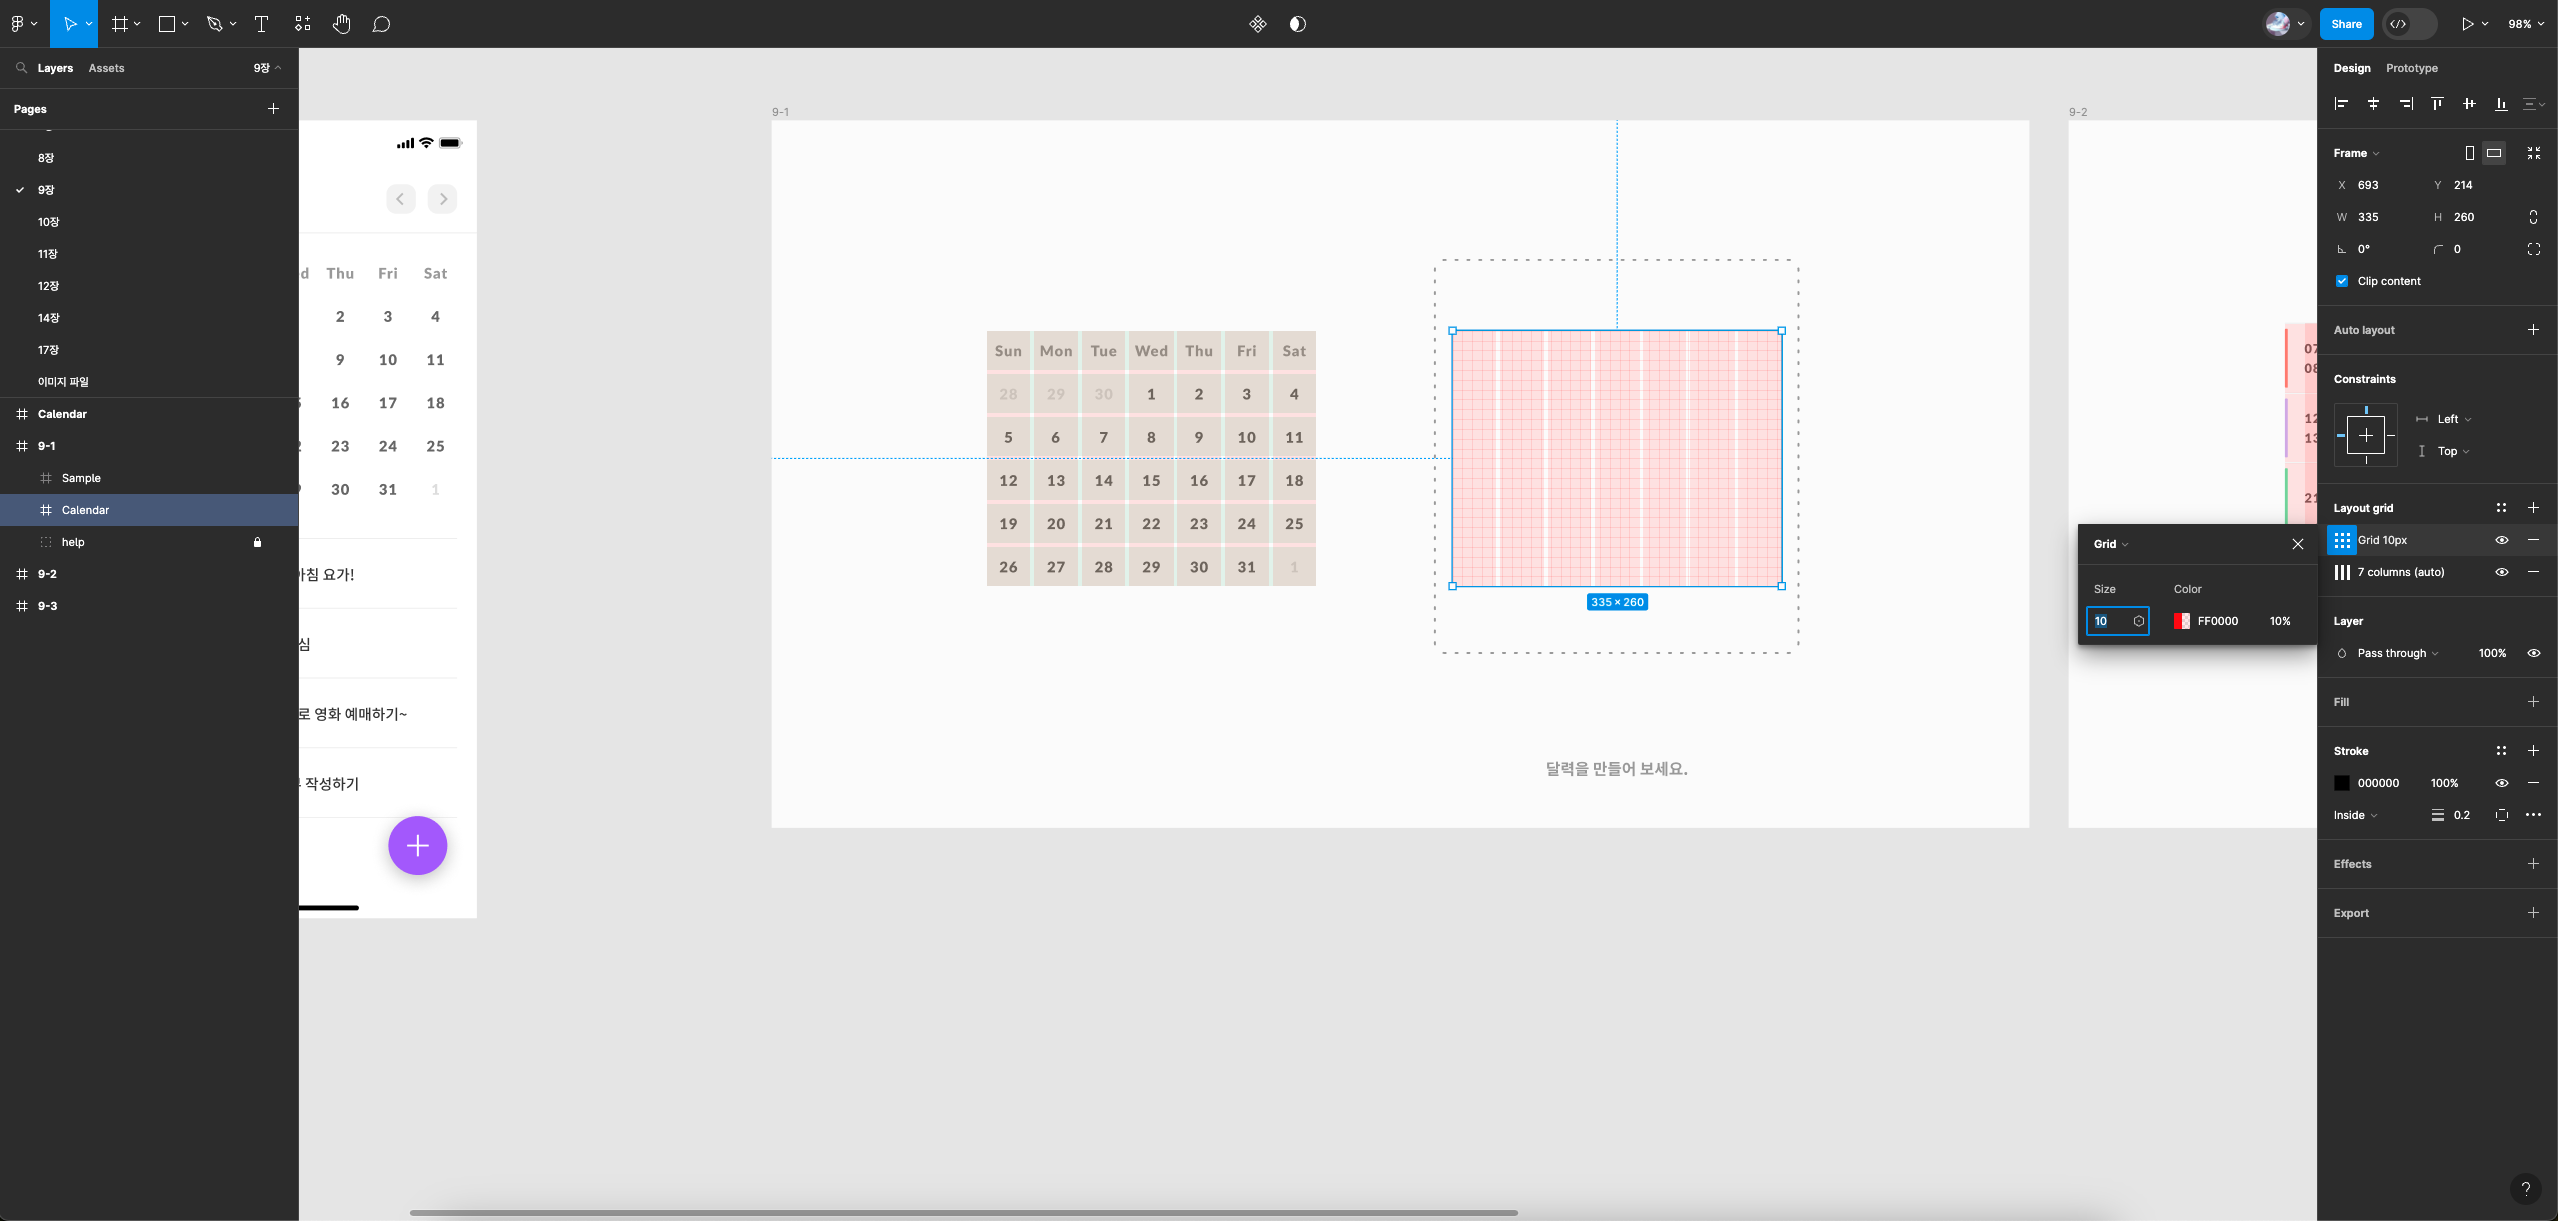Open the Assets tab
This screenshot has height=1221, width=2558.
pos(106,68)
